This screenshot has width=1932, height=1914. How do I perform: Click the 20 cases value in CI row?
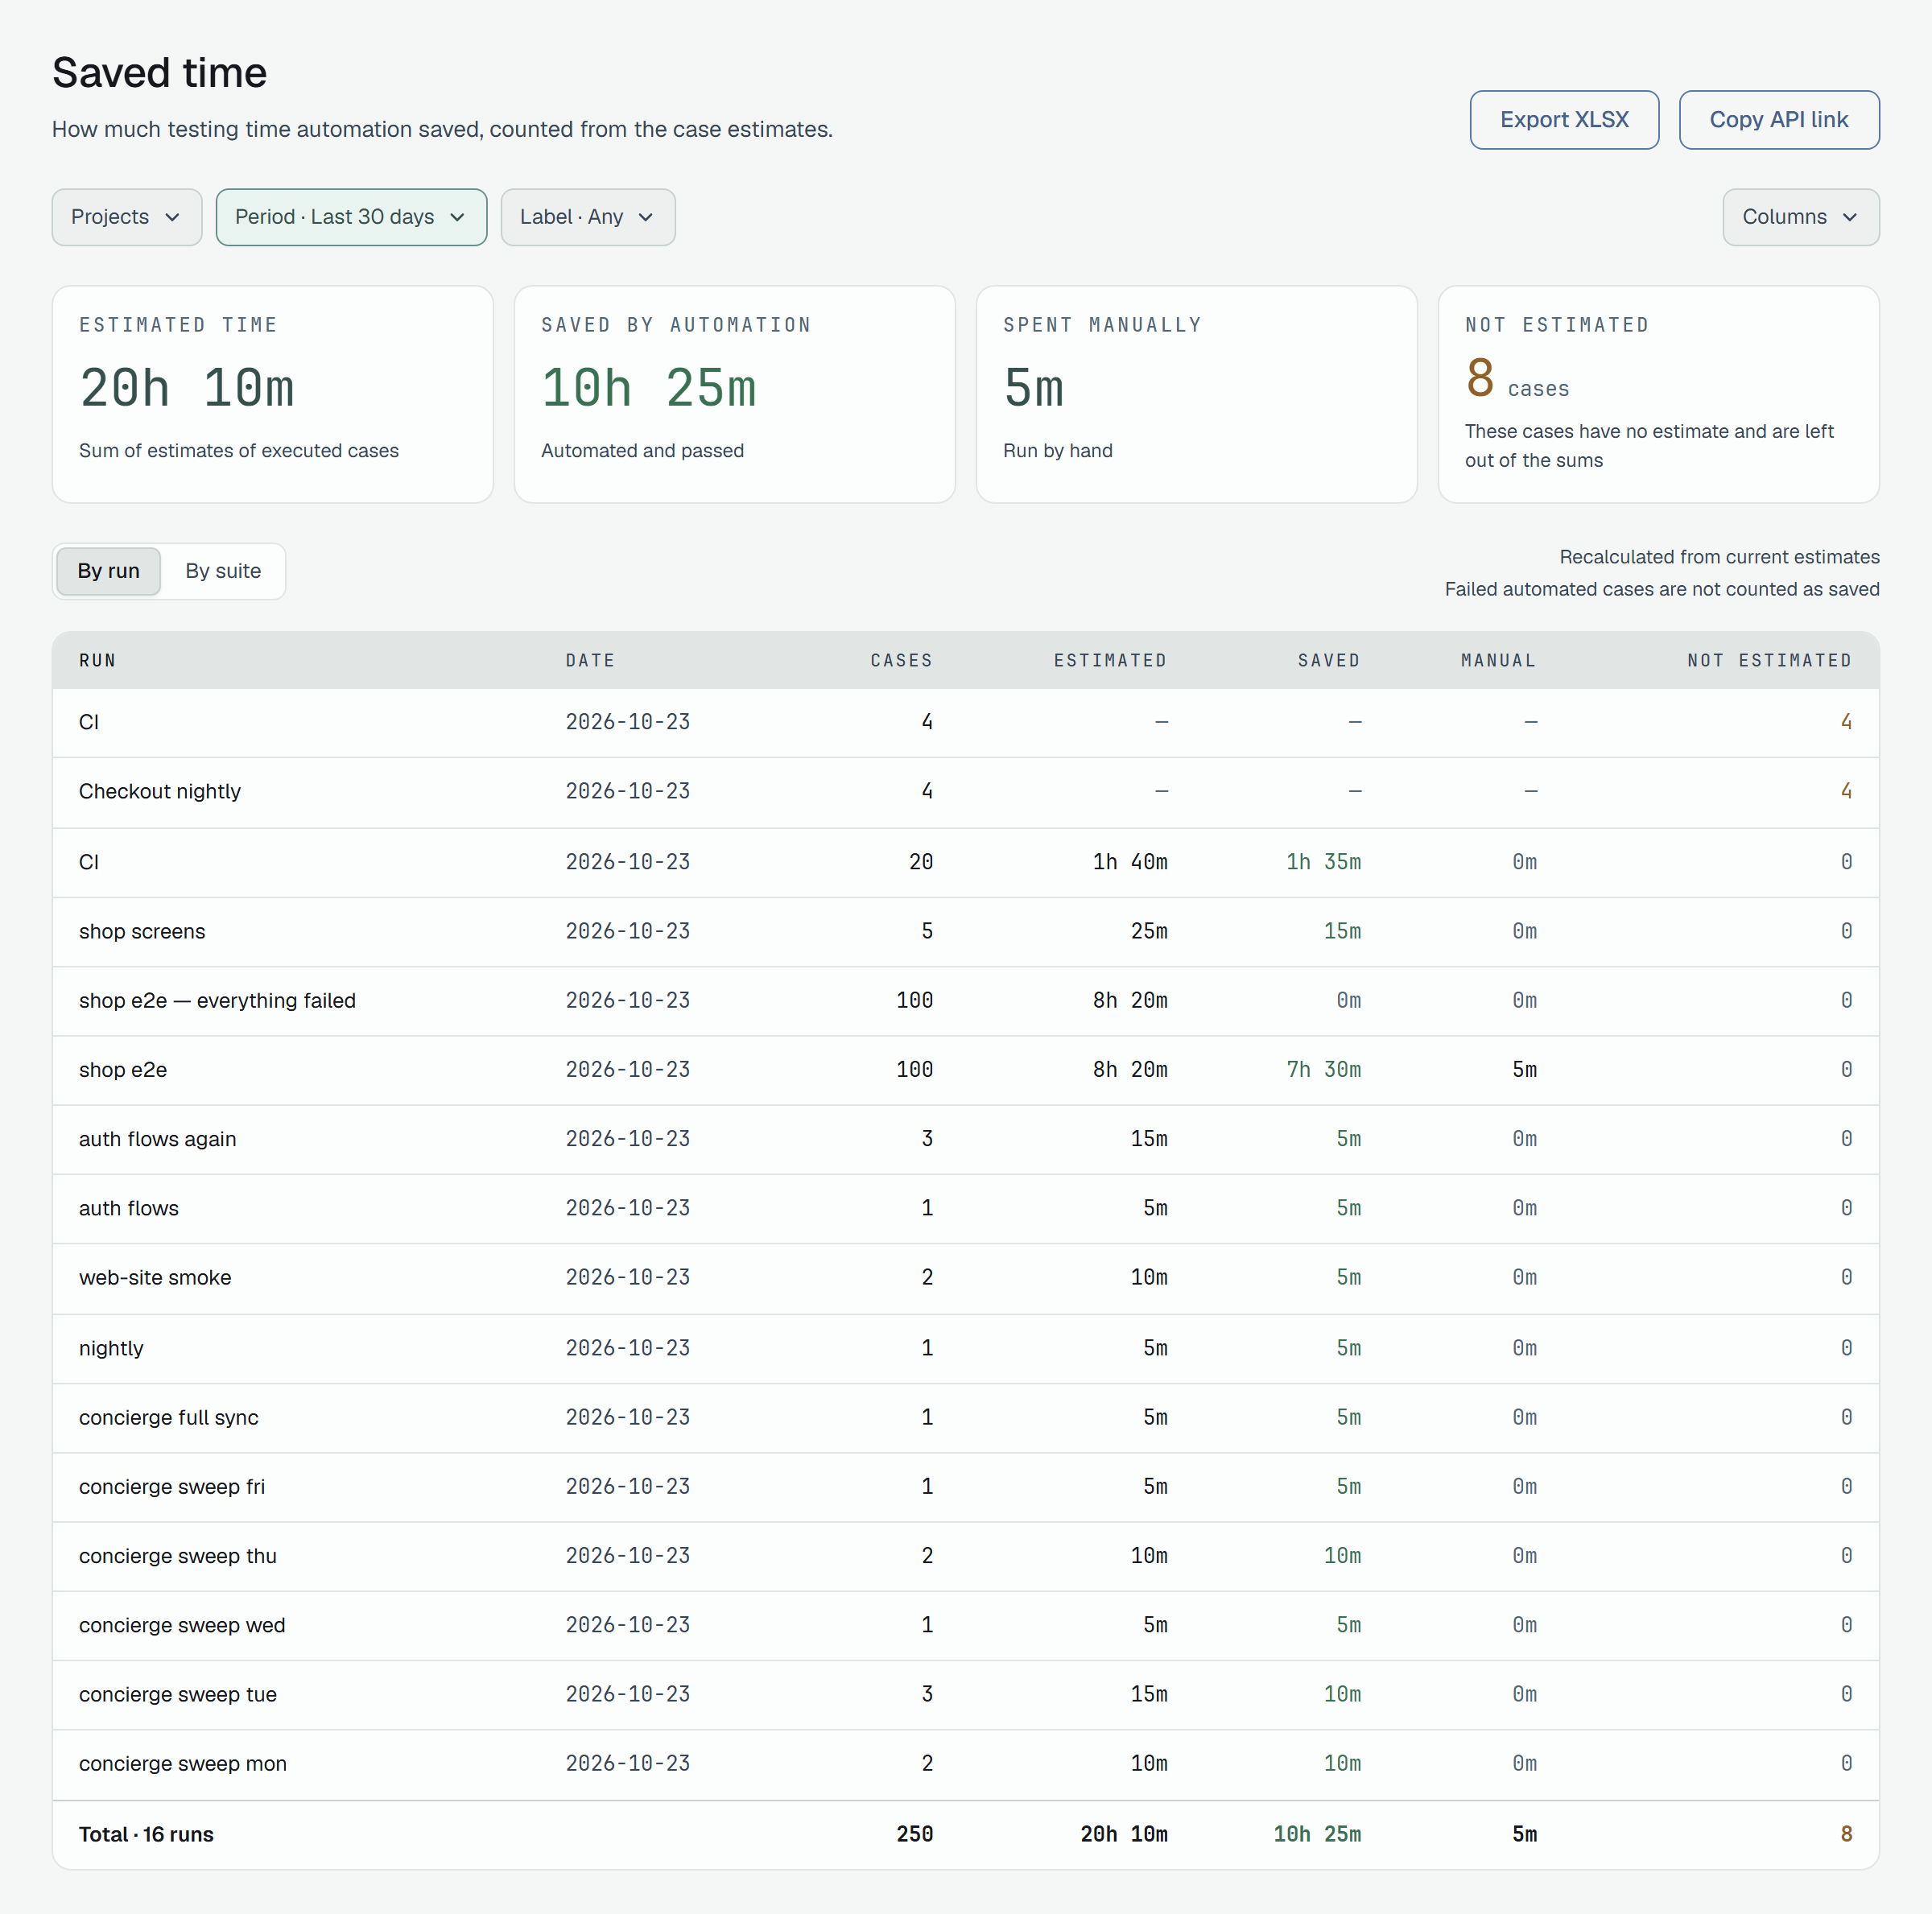click(x=921, y=862)
